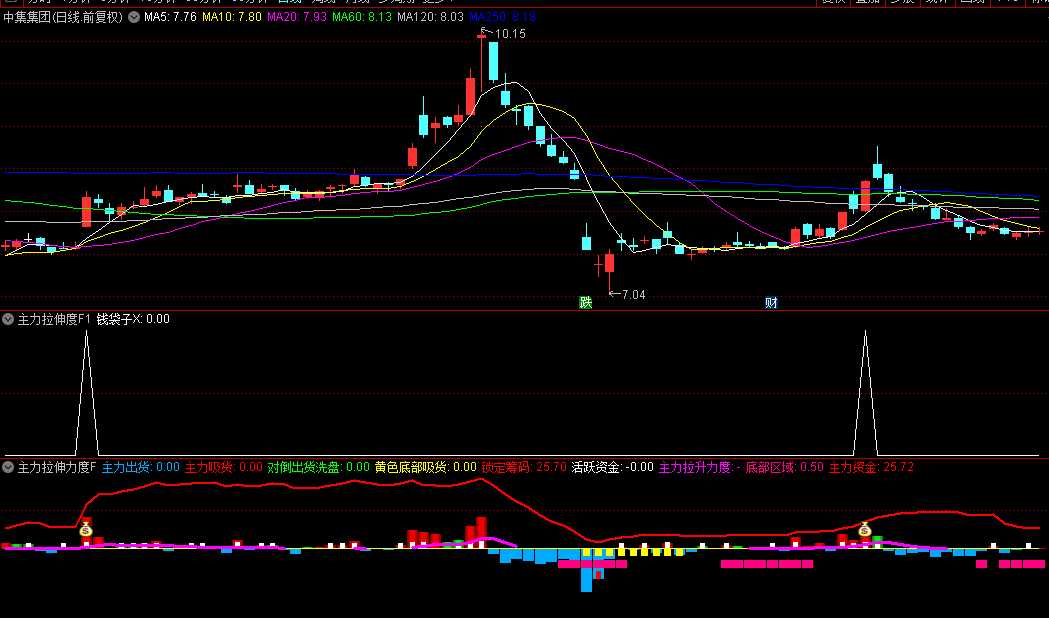Click the red 主力吸货: 0.00 value

223,467
